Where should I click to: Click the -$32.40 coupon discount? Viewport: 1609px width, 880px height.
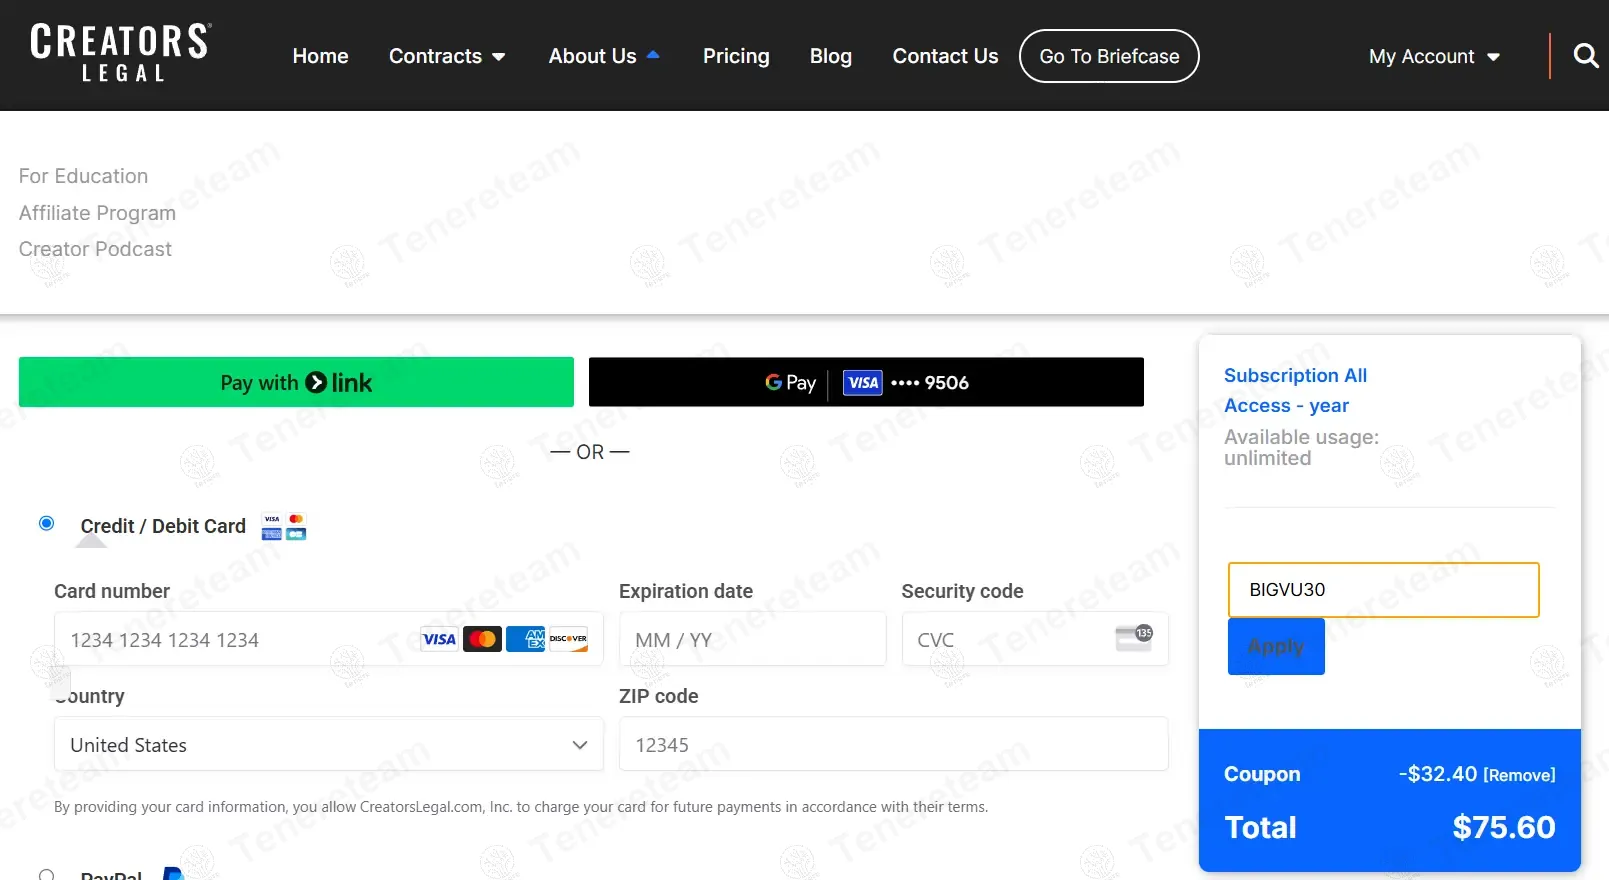click(1437, 774)
